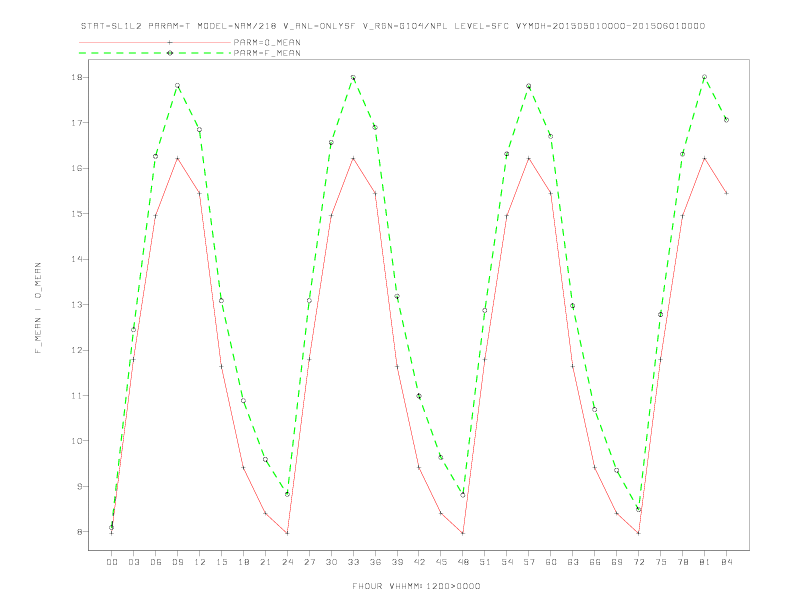Viewport: 792px width, 612px height.
Task: Click x-axis tick label 57
Action: click(x=529, y=562)
